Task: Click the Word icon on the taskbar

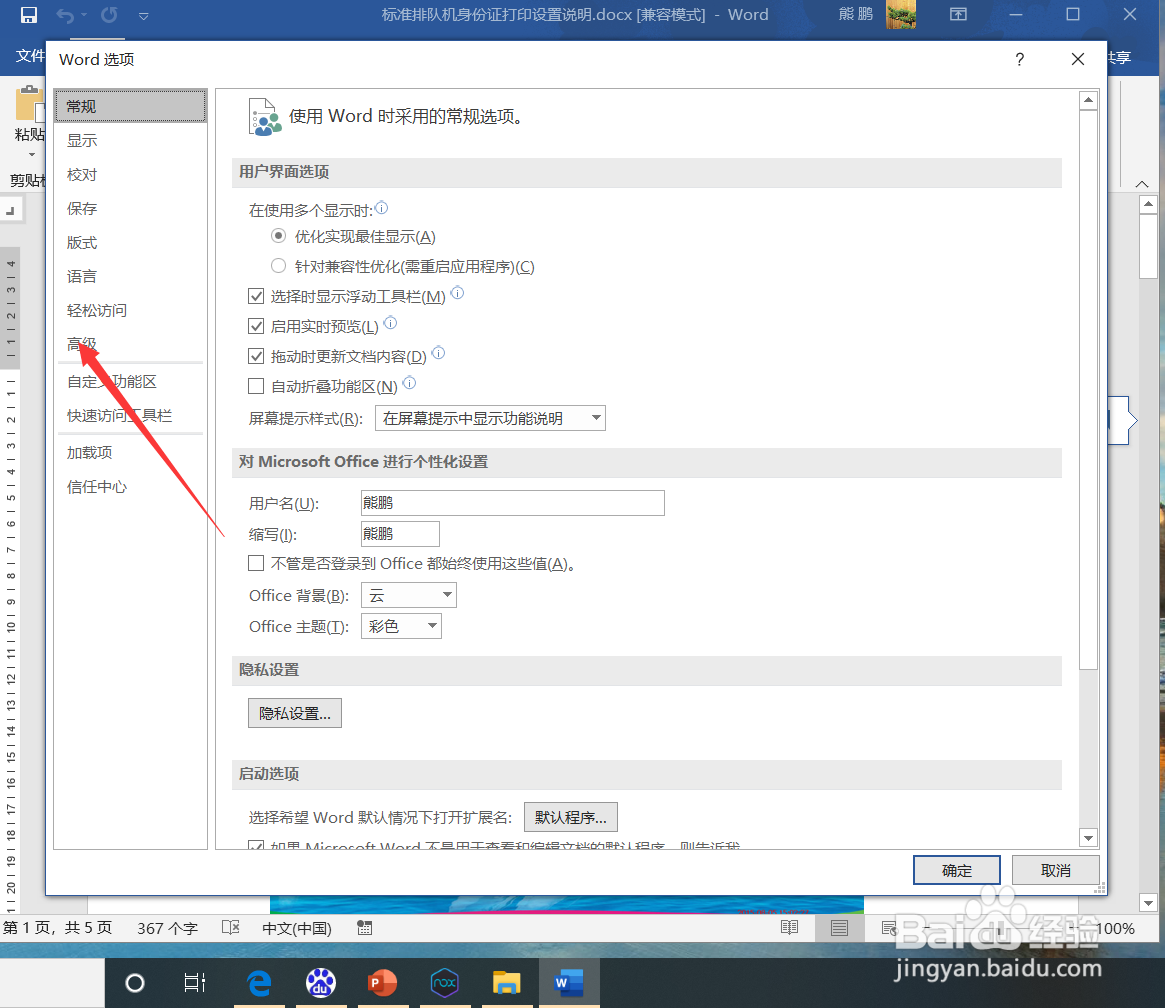Action: point(568,983)
